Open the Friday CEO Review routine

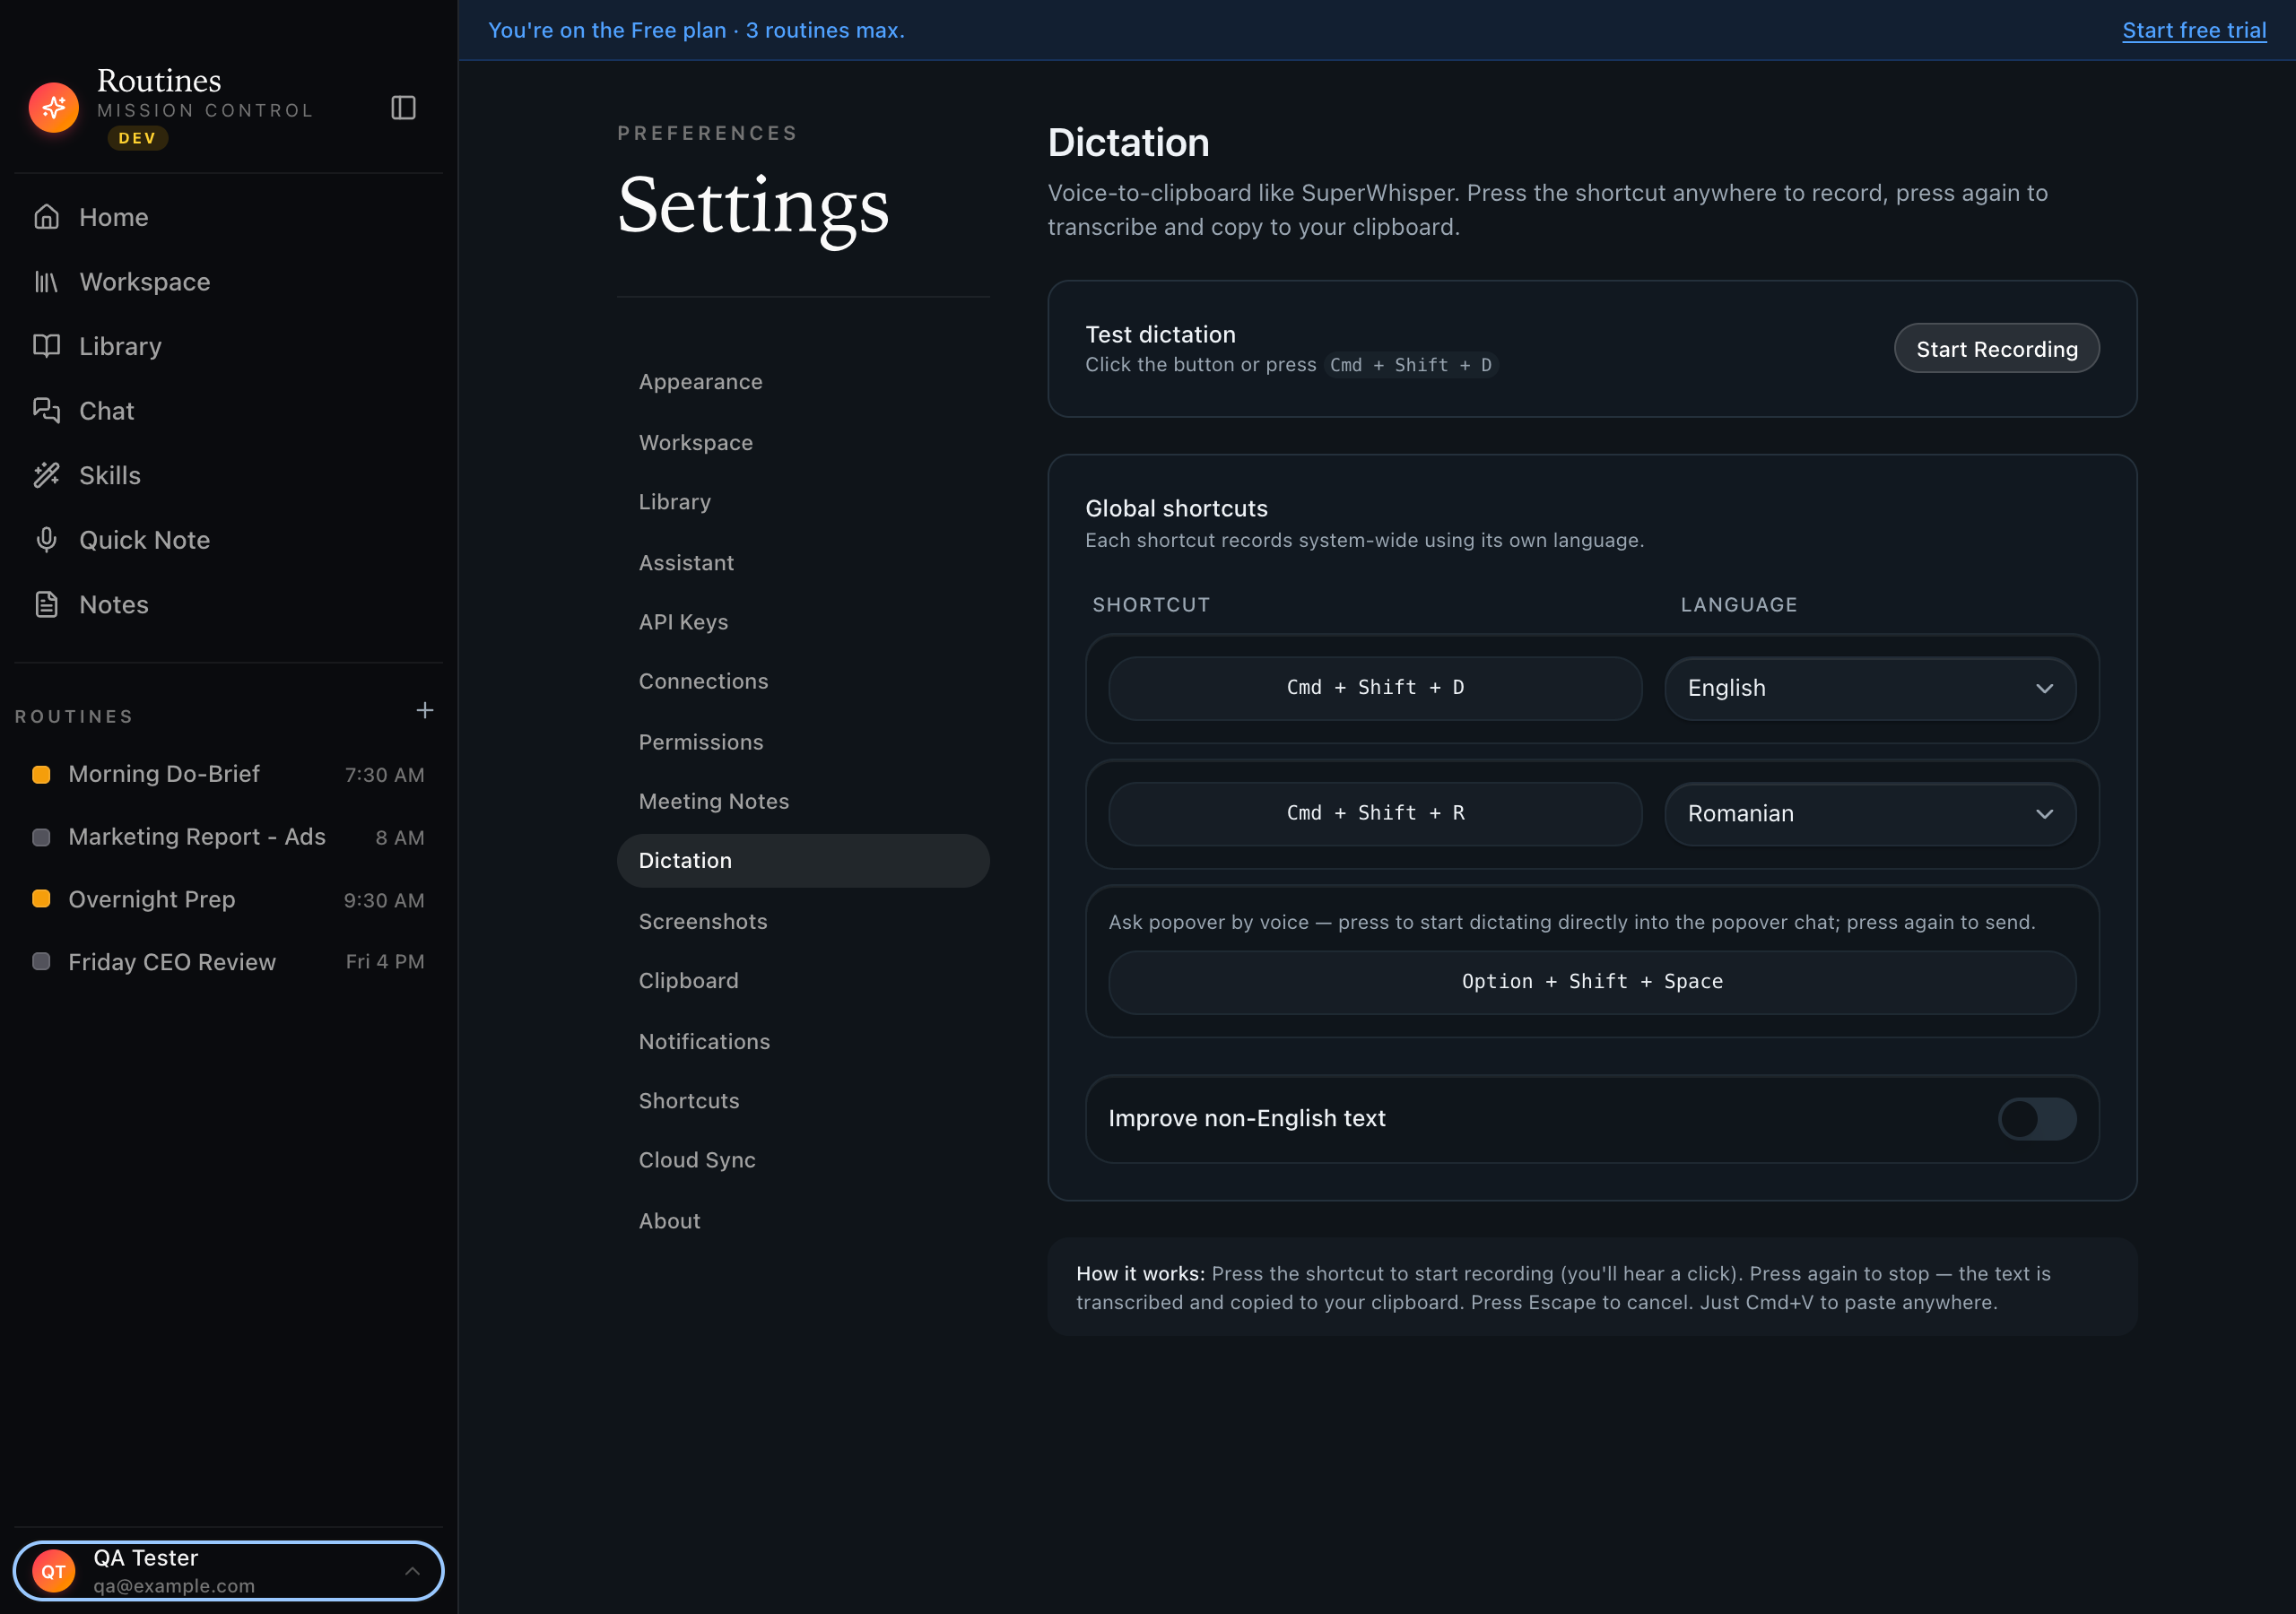[x=229, y=962]
